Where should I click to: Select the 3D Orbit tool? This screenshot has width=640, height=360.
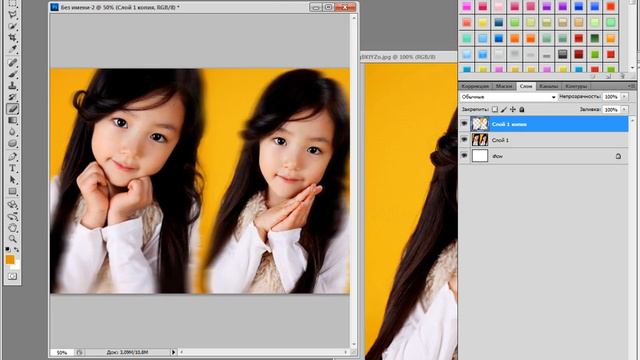[x=13, y=216]
